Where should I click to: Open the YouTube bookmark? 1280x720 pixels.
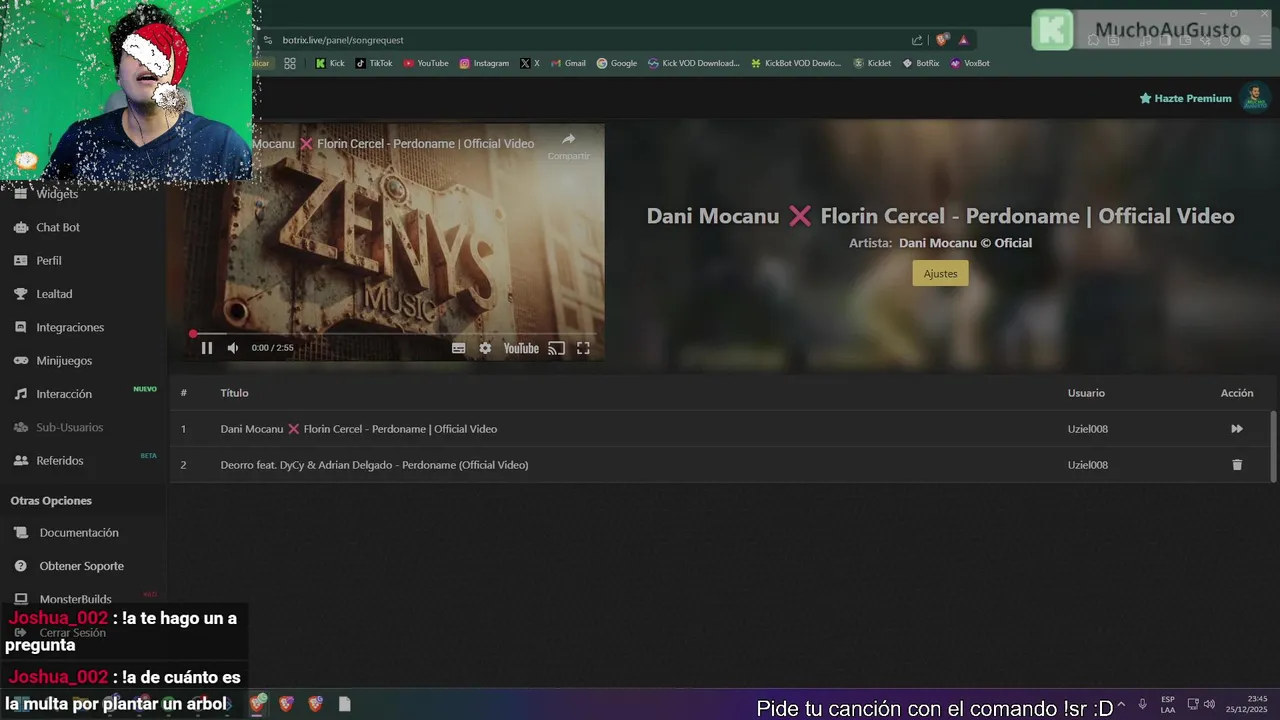pos(426,63)
